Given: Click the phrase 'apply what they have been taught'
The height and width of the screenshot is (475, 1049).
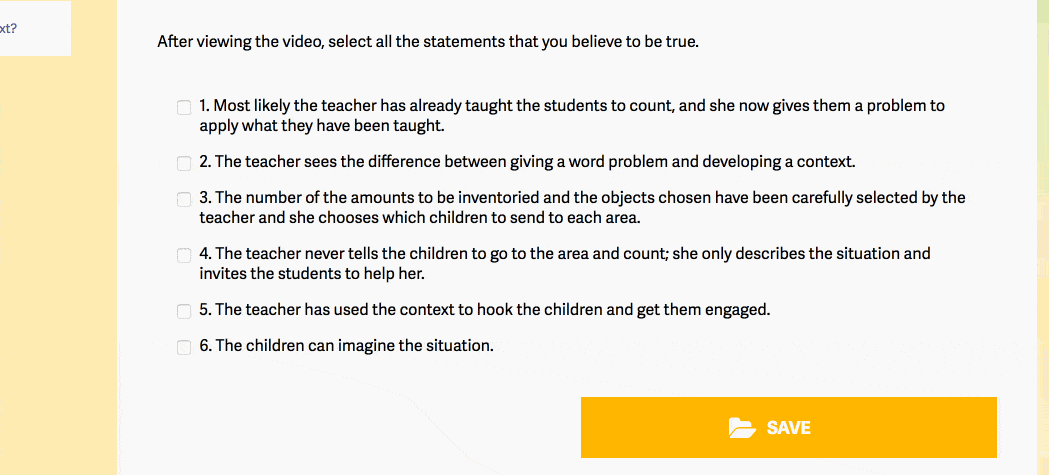Looking at the screenshot, I should click(x=320, y=125).
